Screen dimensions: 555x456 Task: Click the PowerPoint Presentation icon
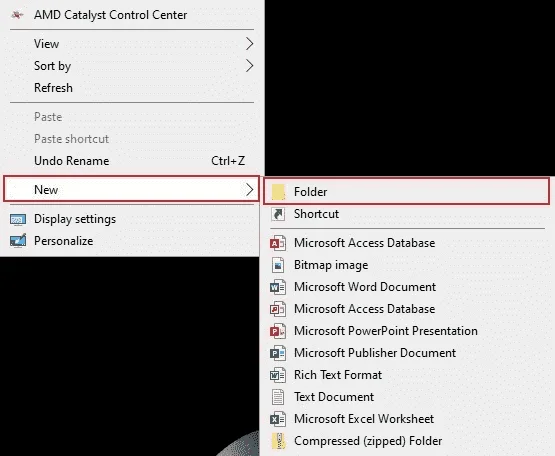278,331
